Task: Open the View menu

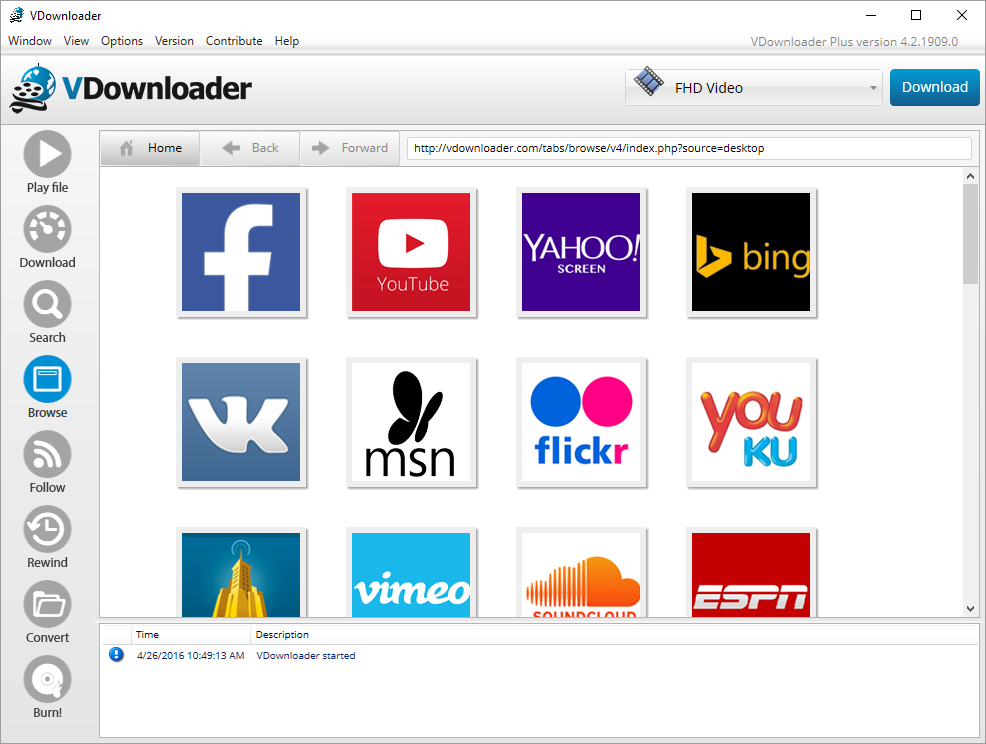Action: point(76,41)
